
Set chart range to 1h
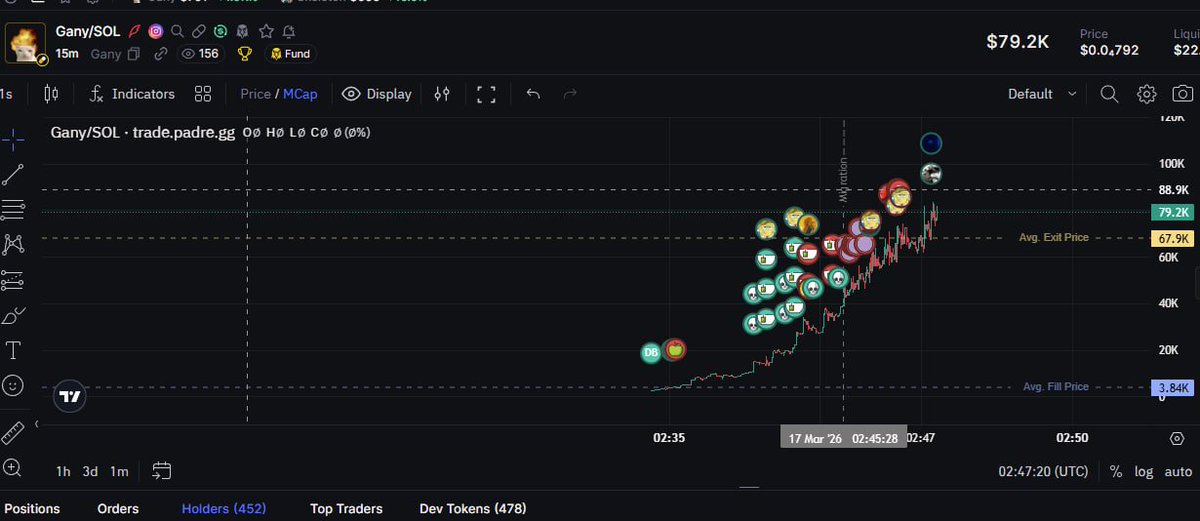(x=63, y=471)
